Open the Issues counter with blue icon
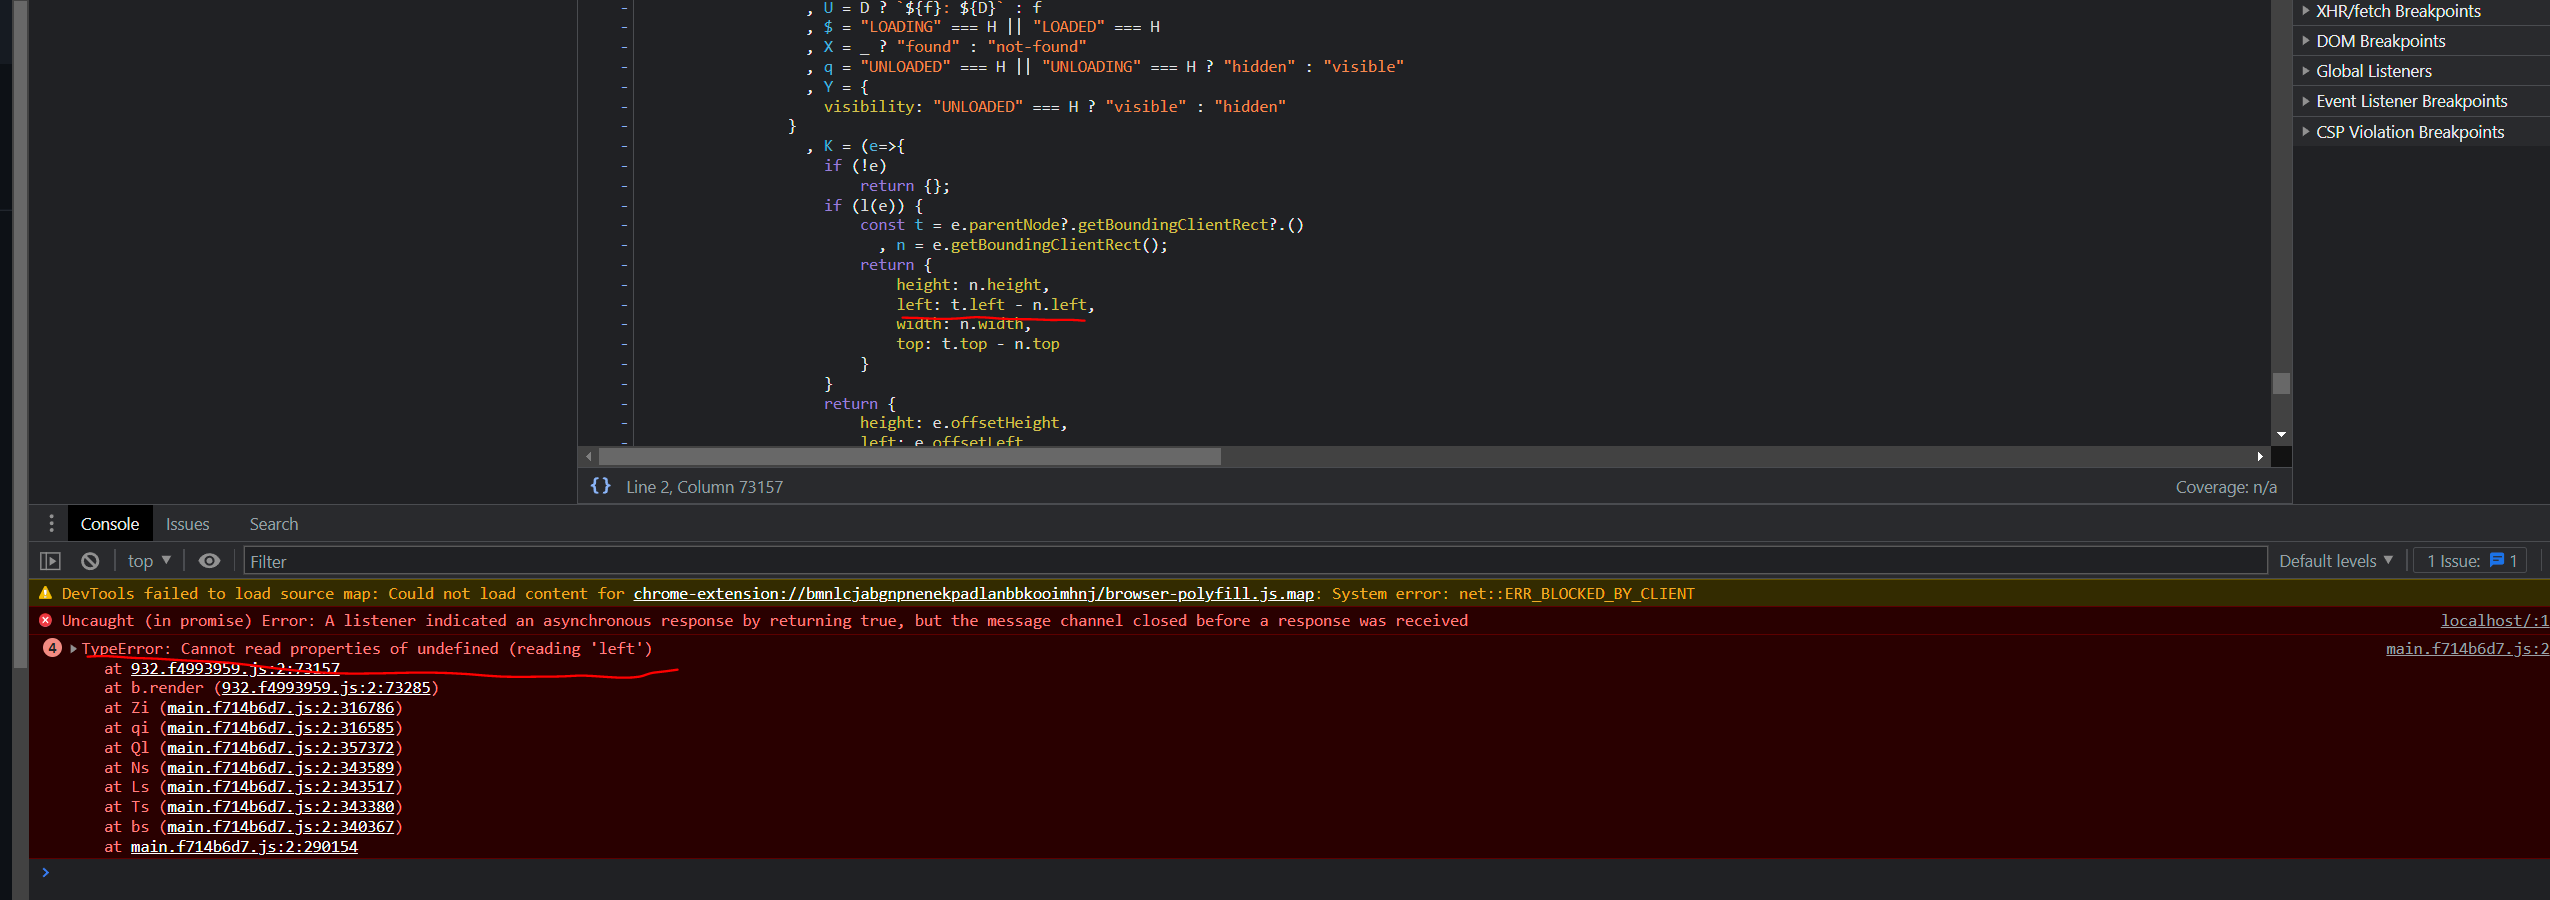Screen dimensions: 2550x900 click(2468, 561)
